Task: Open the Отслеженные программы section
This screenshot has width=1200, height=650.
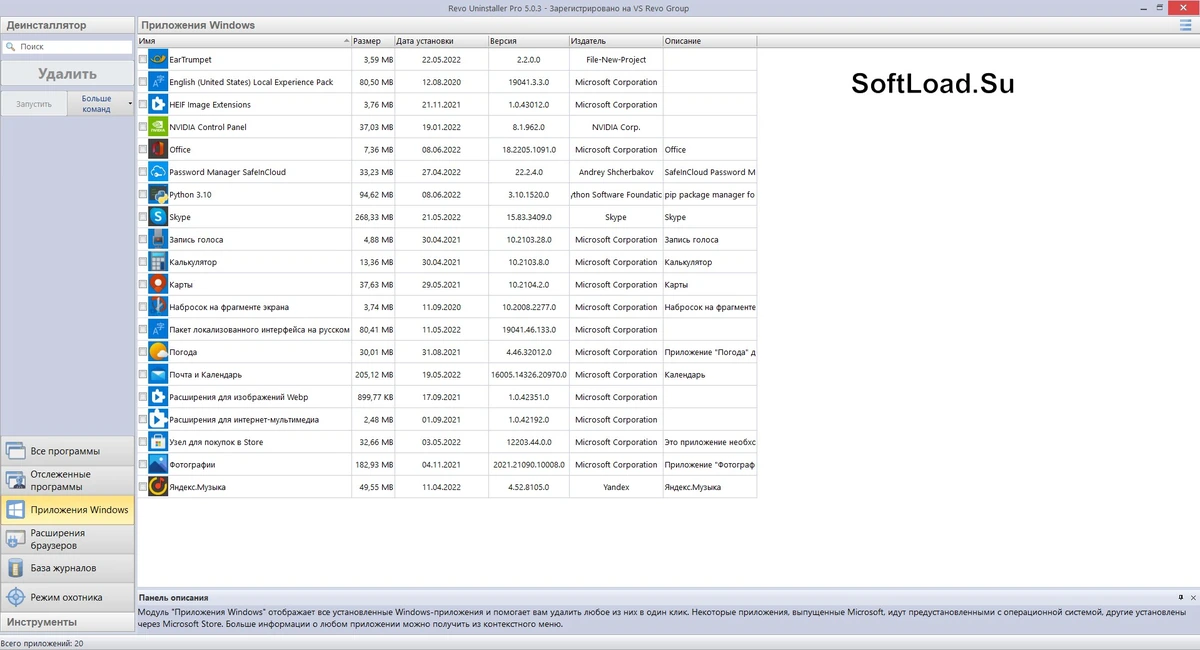Action: [x=67, y=480]
